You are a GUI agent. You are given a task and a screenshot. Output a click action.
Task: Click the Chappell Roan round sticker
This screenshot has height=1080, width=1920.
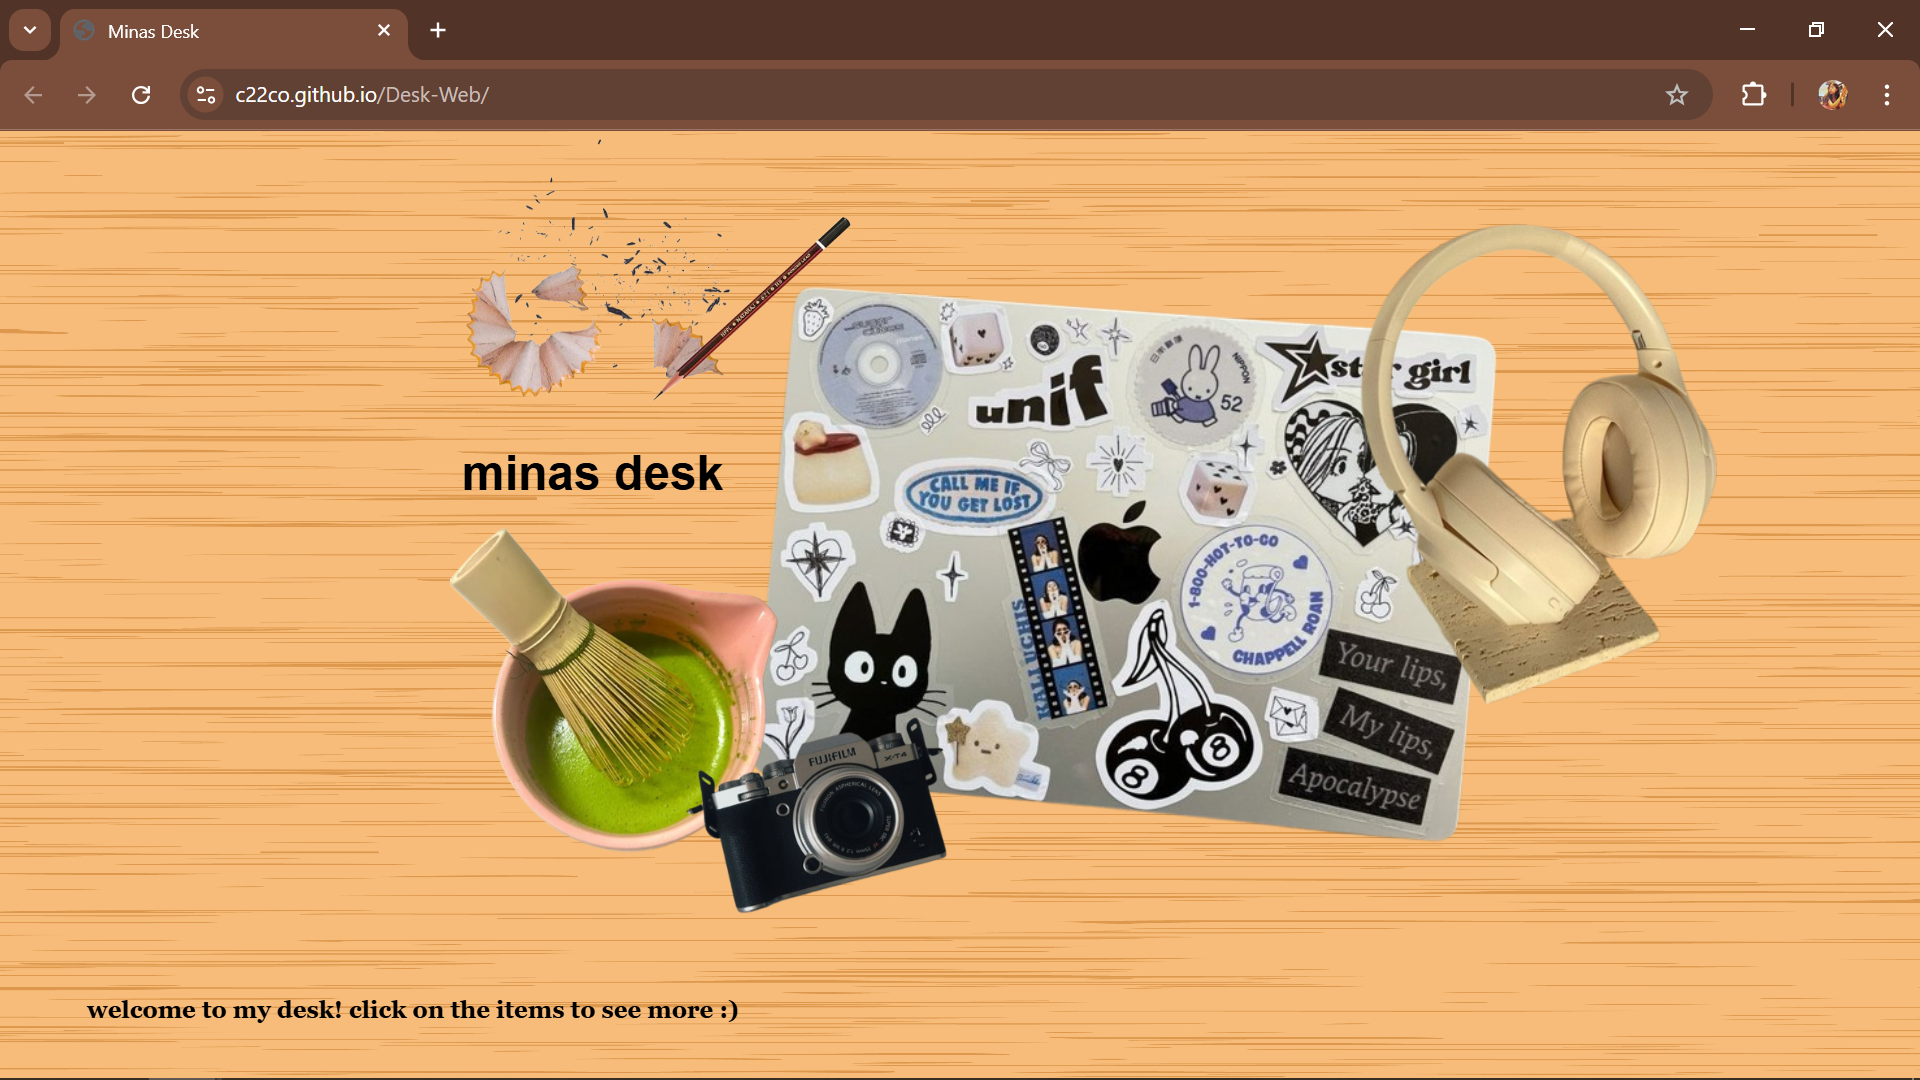coord(1256,600)
